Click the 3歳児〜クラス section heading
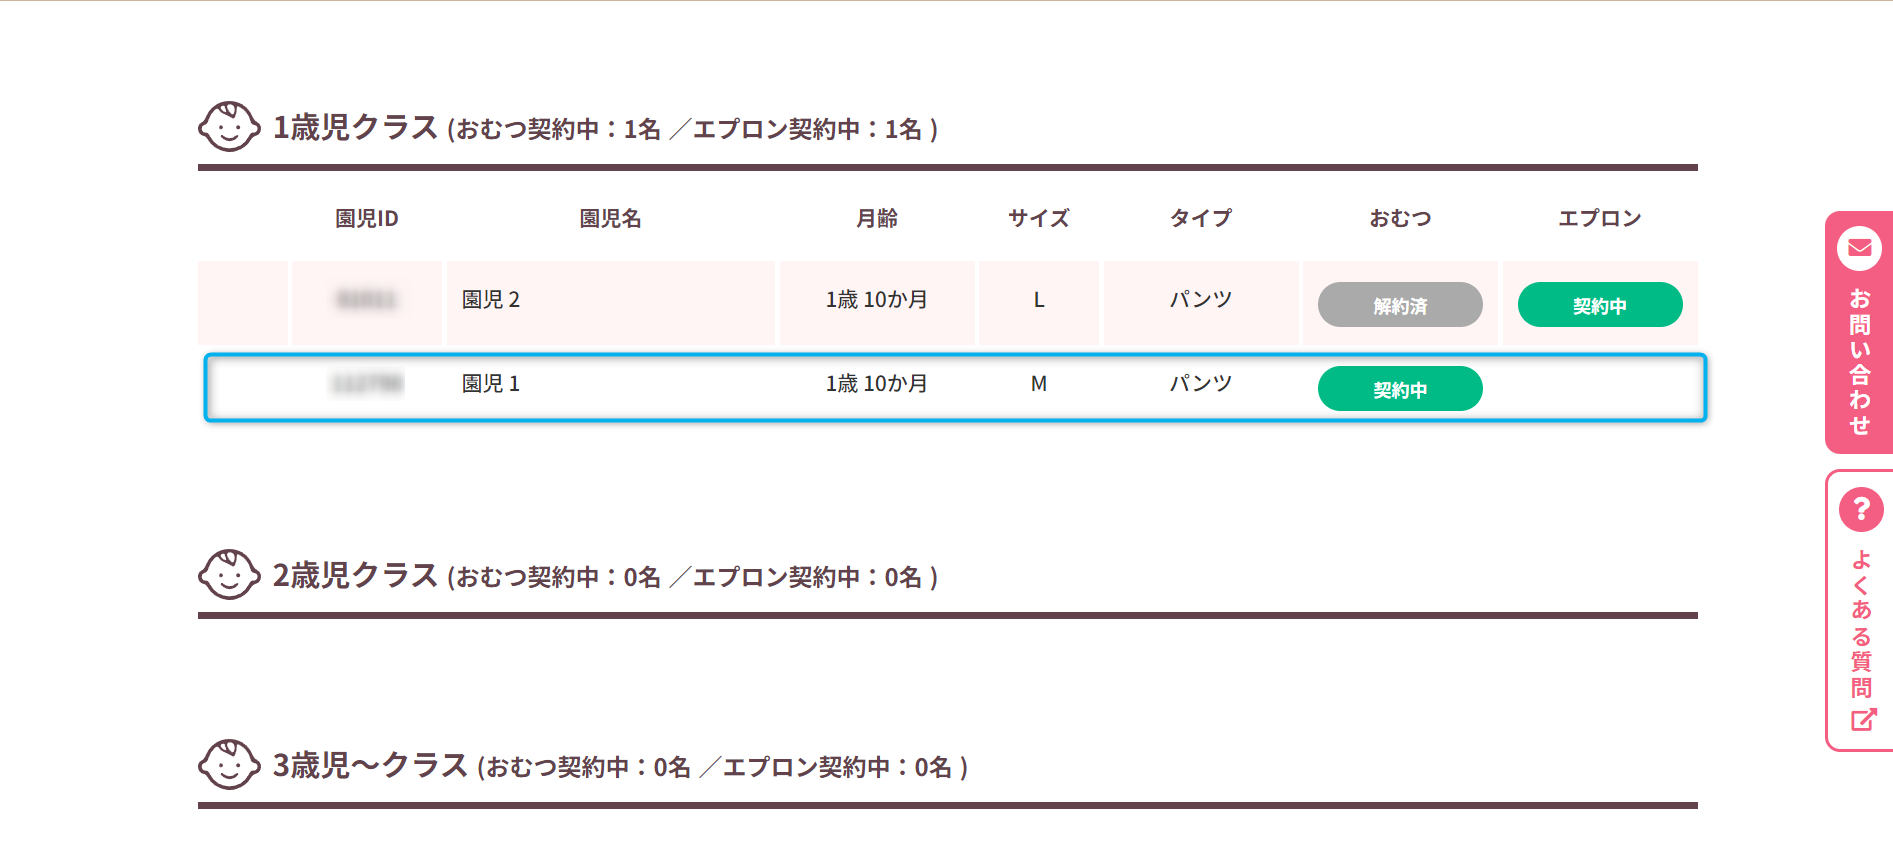The image size is (1893, 843). [x=370, y=765]
